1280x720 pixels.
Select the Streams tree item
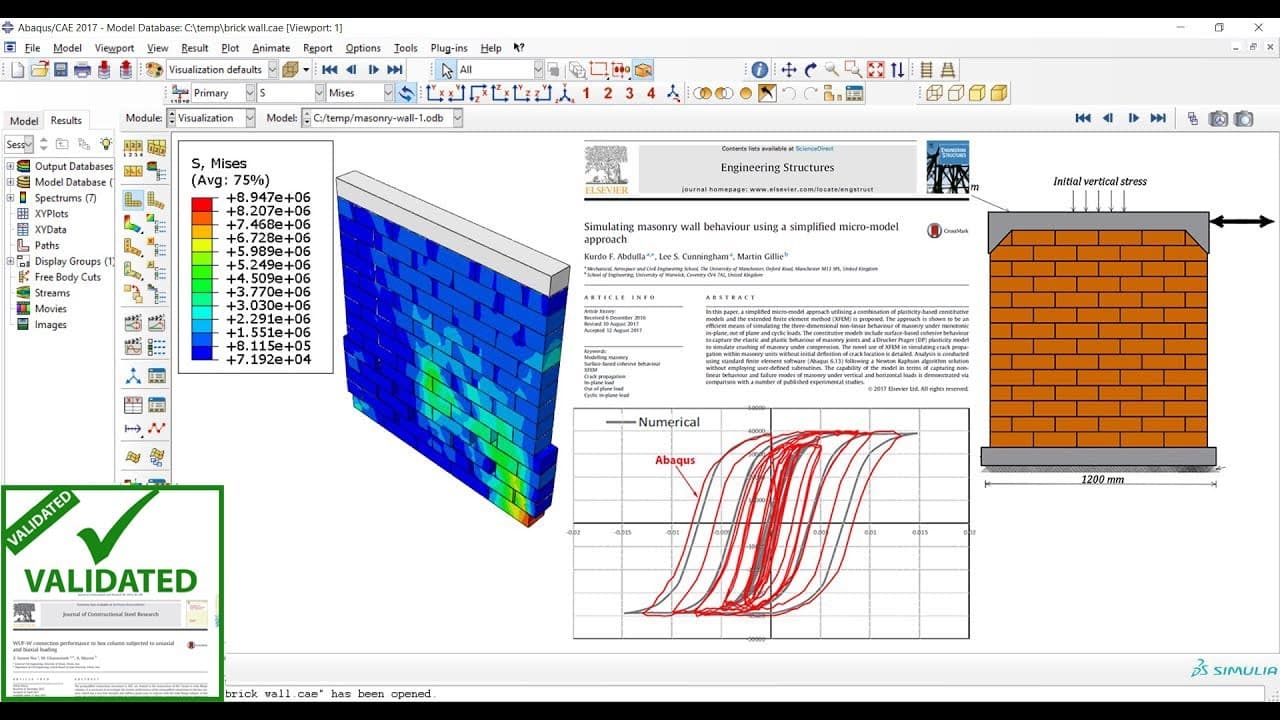pos(53,293)
